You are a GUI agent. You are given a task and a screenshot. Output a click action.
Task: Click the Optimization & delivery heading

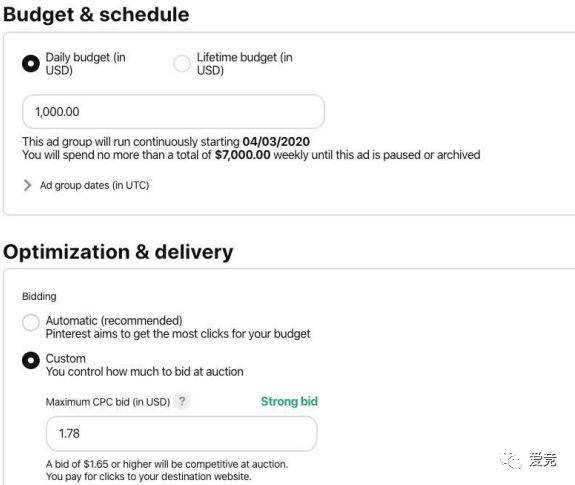pos(118,252)
